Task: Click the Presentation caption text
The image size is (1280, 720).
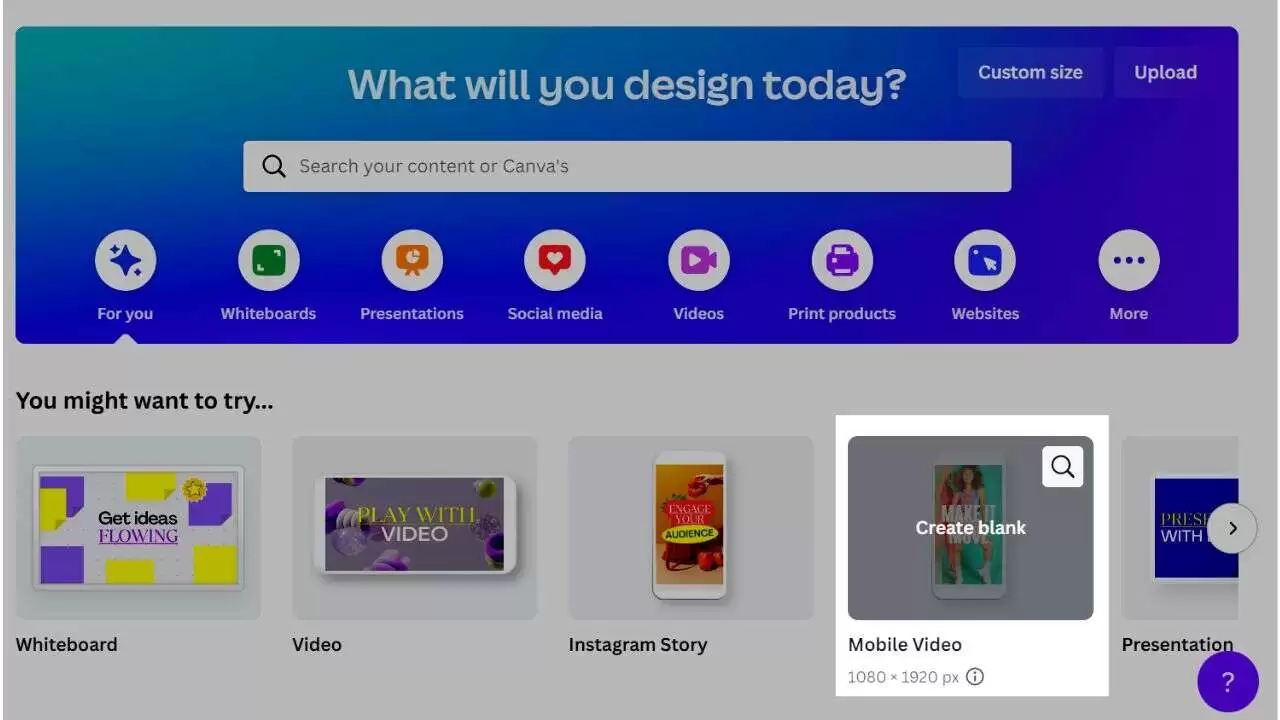Action: pos(1177,645)
